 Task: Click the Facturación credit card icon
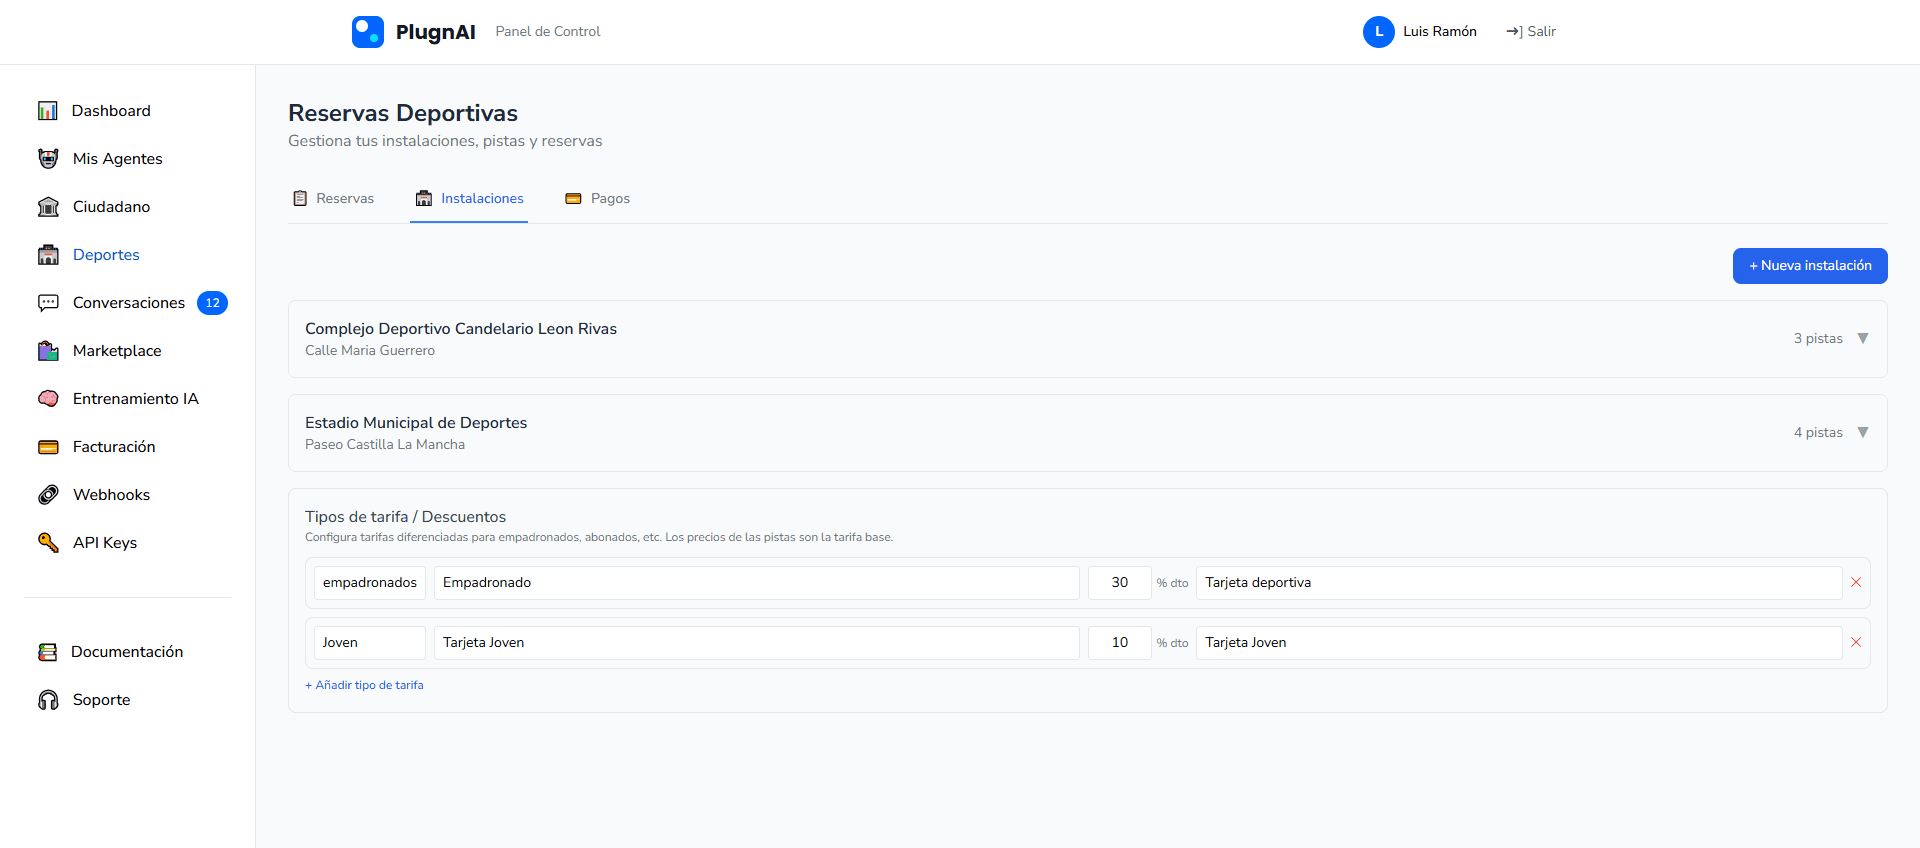pyautogui.click(x=48, y=447)
